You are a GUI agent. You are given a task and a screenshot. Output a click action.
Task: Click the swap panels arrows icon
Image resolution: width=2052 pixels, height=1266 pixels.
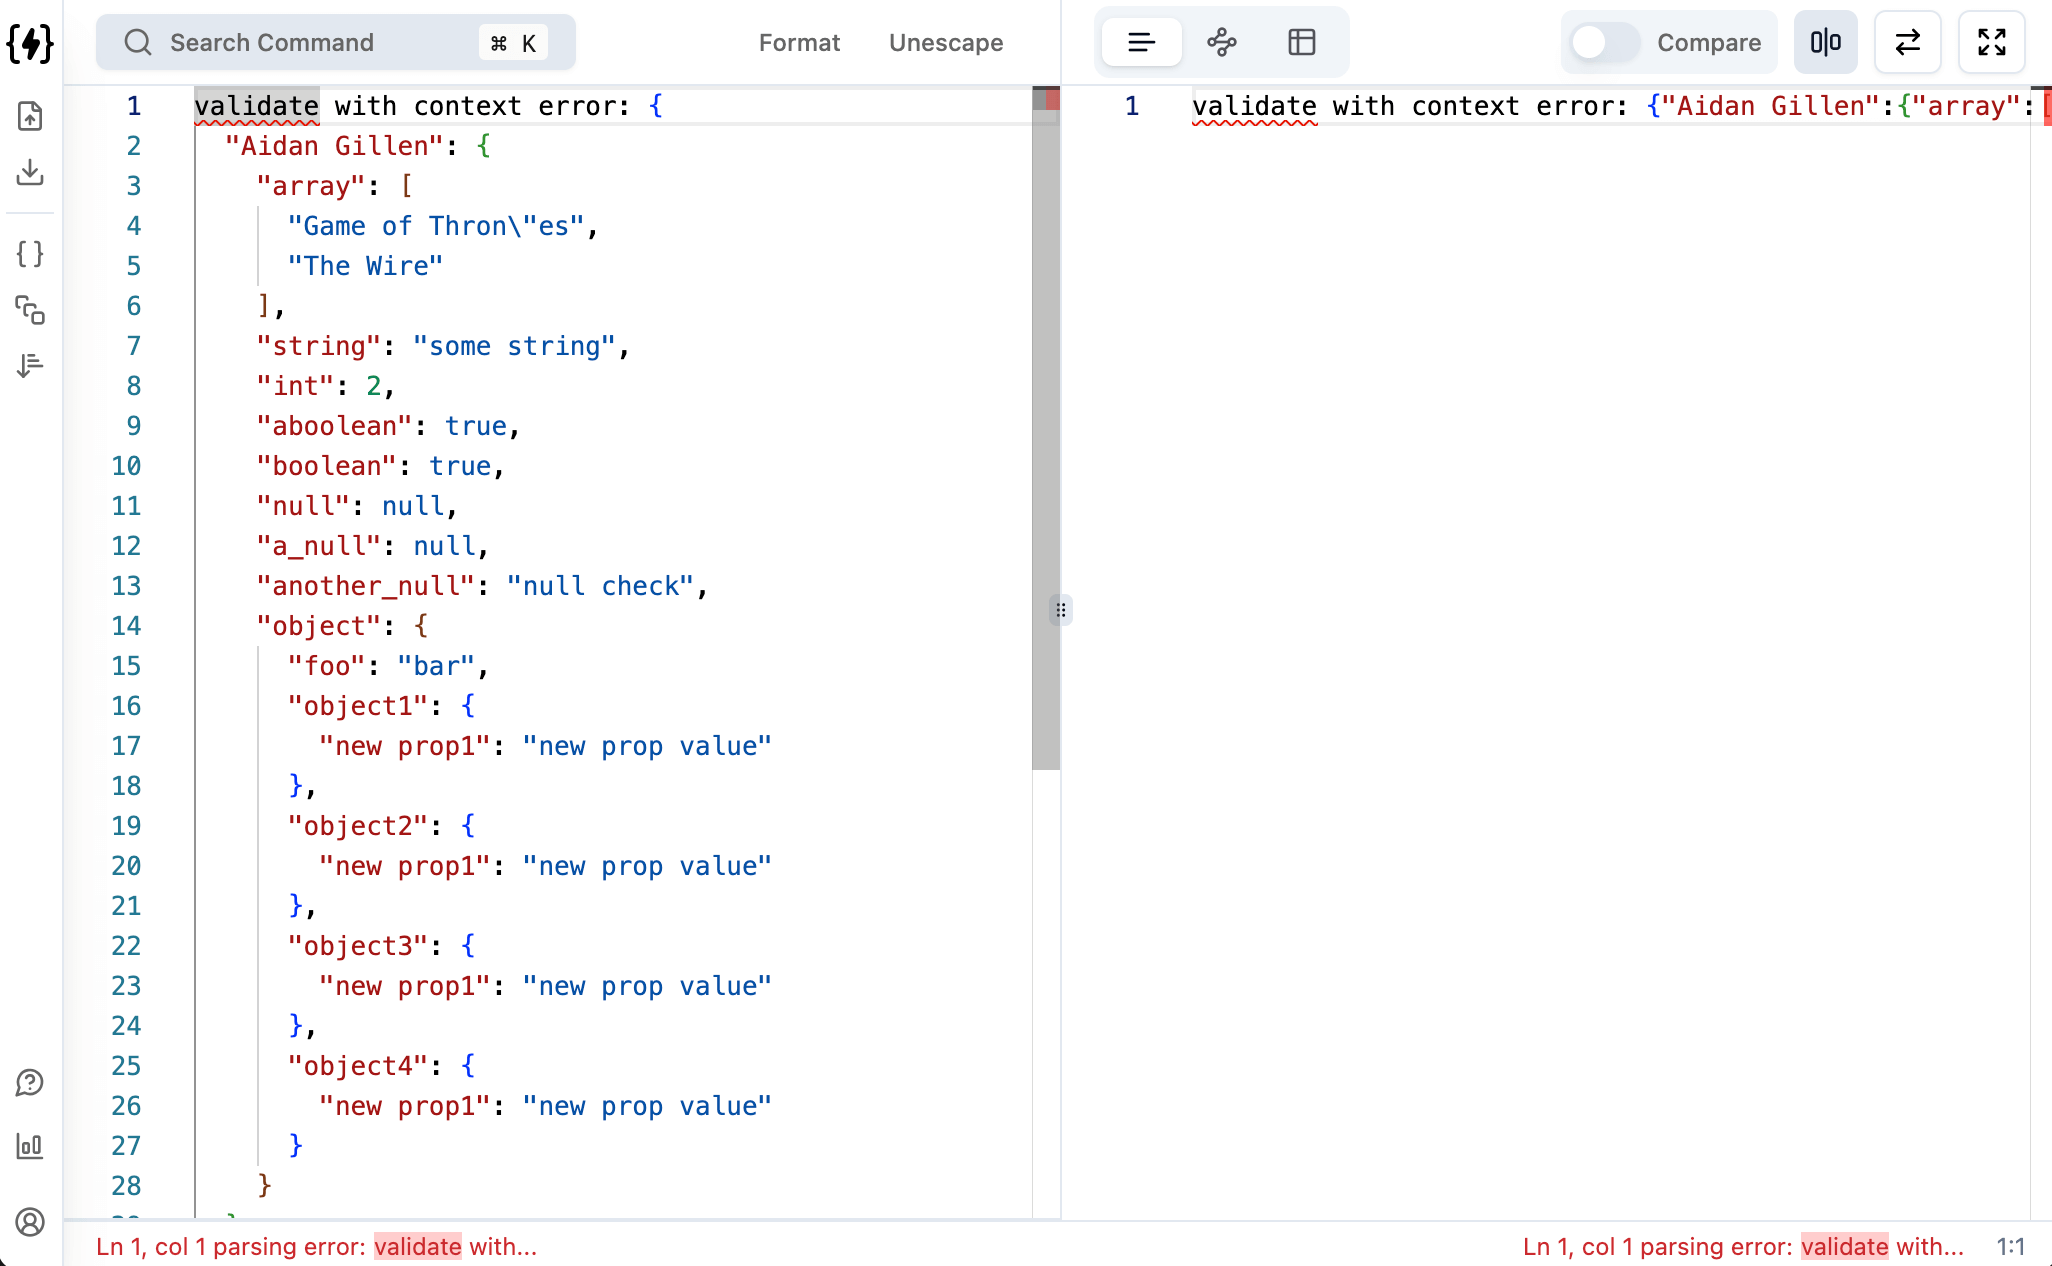tap(1907, 42)
